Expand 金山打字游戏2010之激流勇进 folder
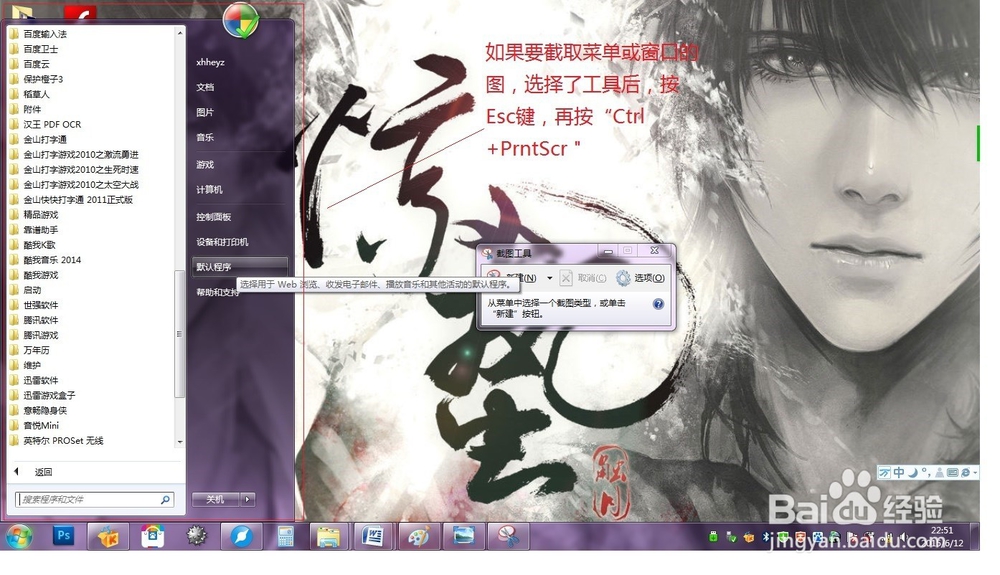This screenshot has width=1000, height=575. 80,154
